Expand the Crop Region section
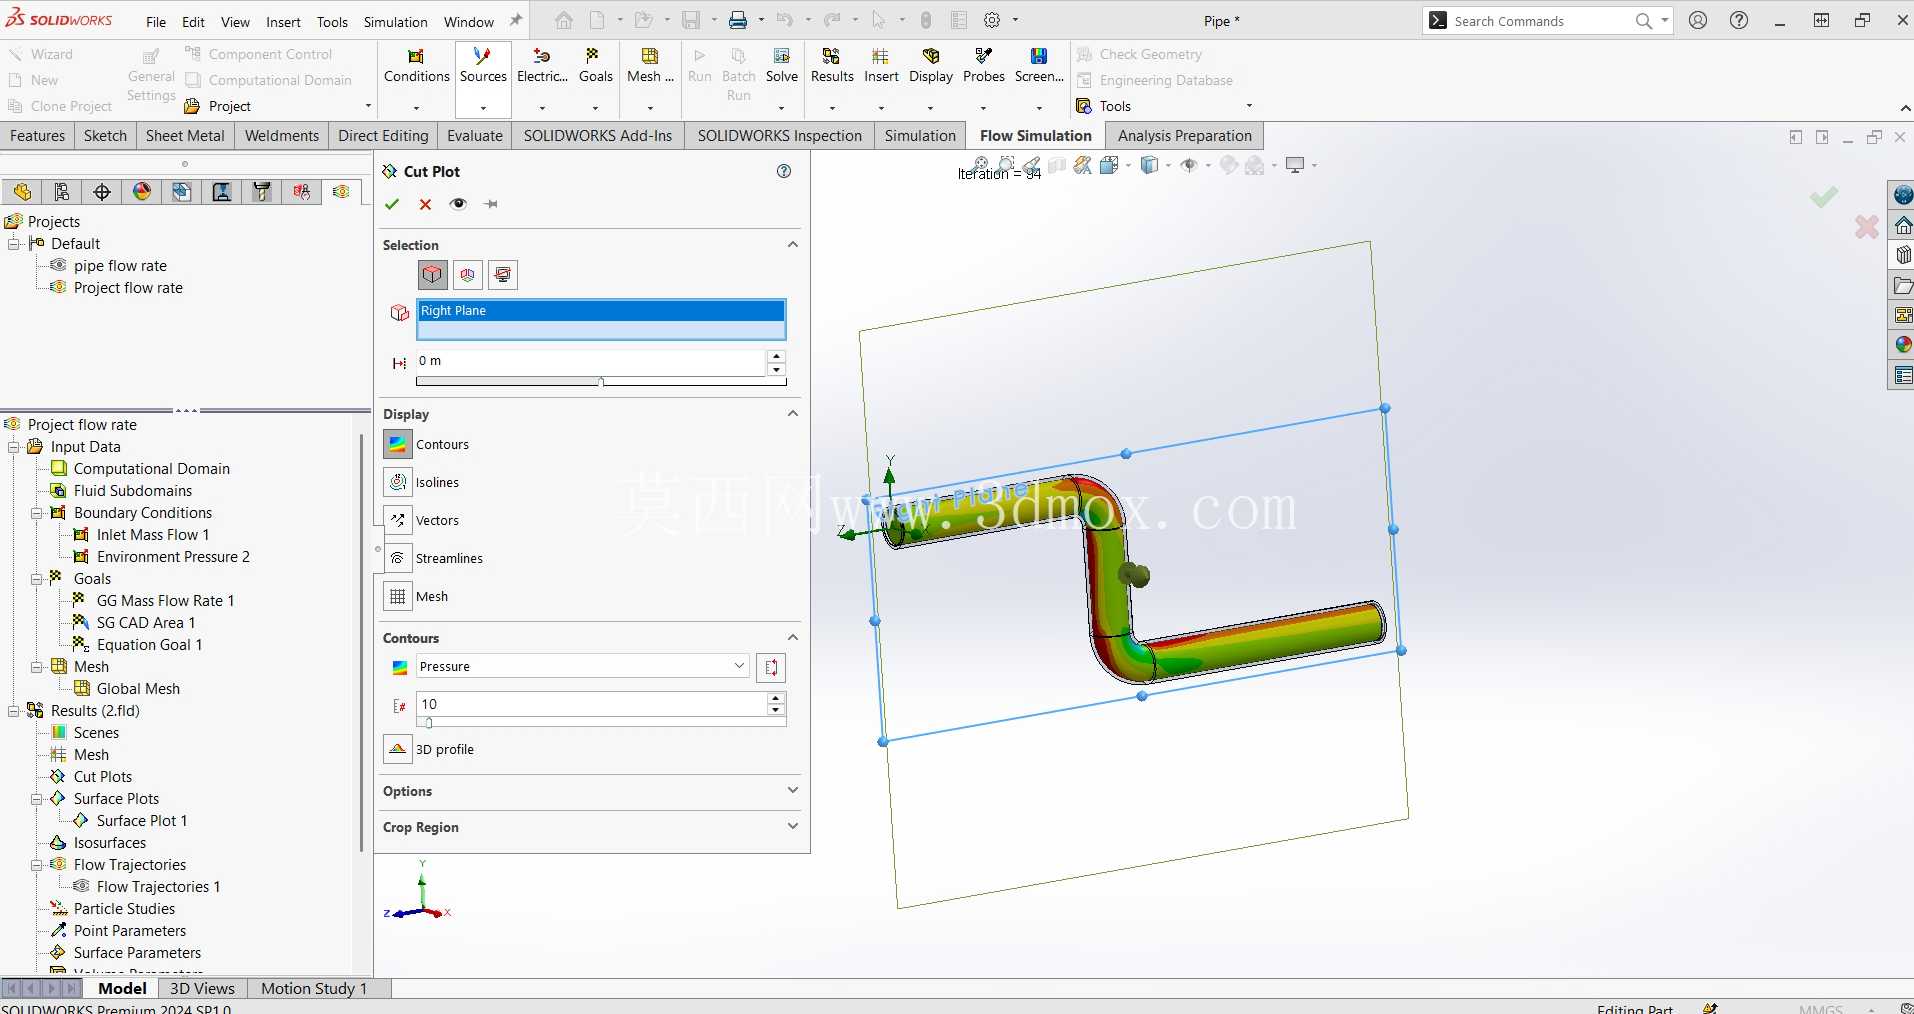Screen dimensions: 1914x1014 pos(591,827)
